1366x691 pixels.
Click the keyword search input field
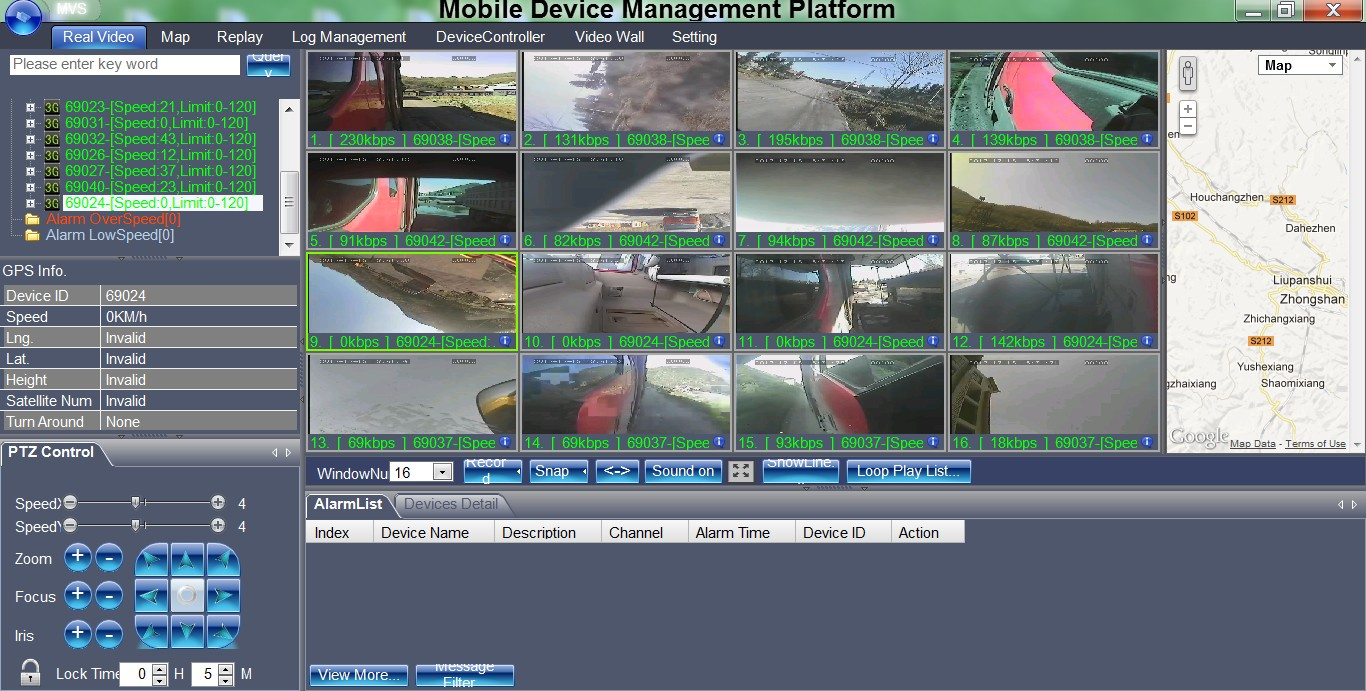tap(125, 64)
